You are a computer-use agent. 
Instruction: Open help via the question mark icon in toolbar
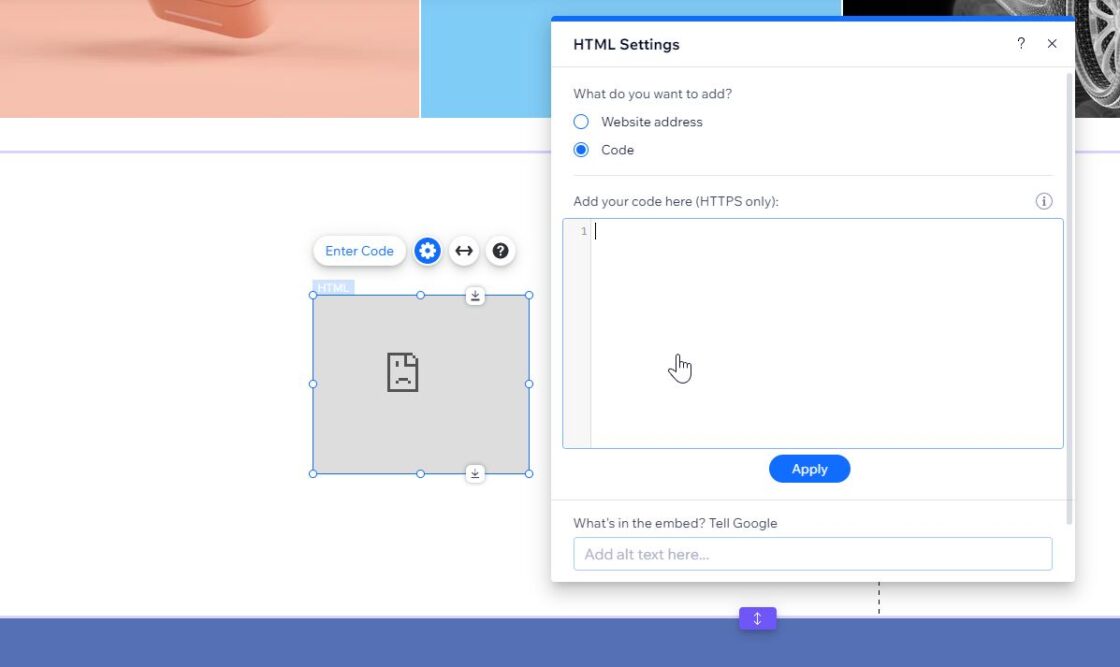[500, 251]
